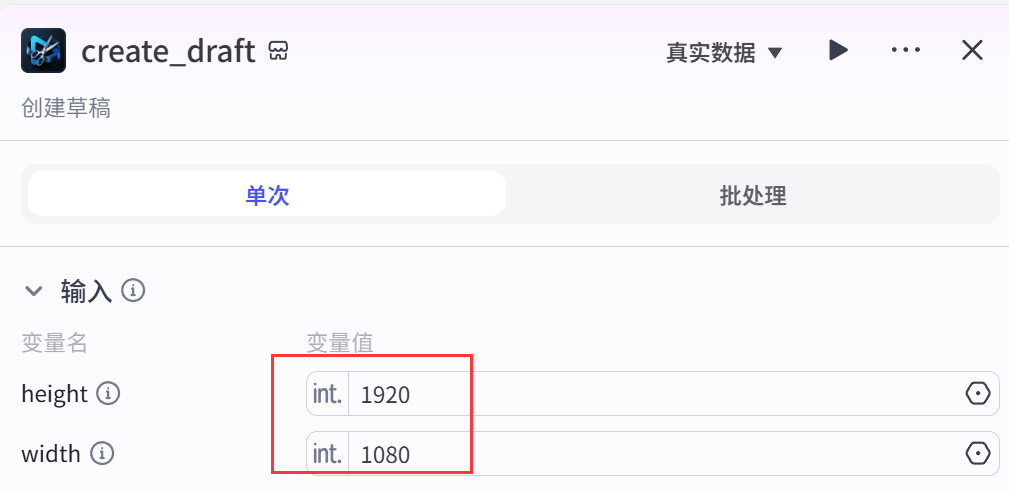Open the 真实数据 dropdown

(x=724, y=52)
